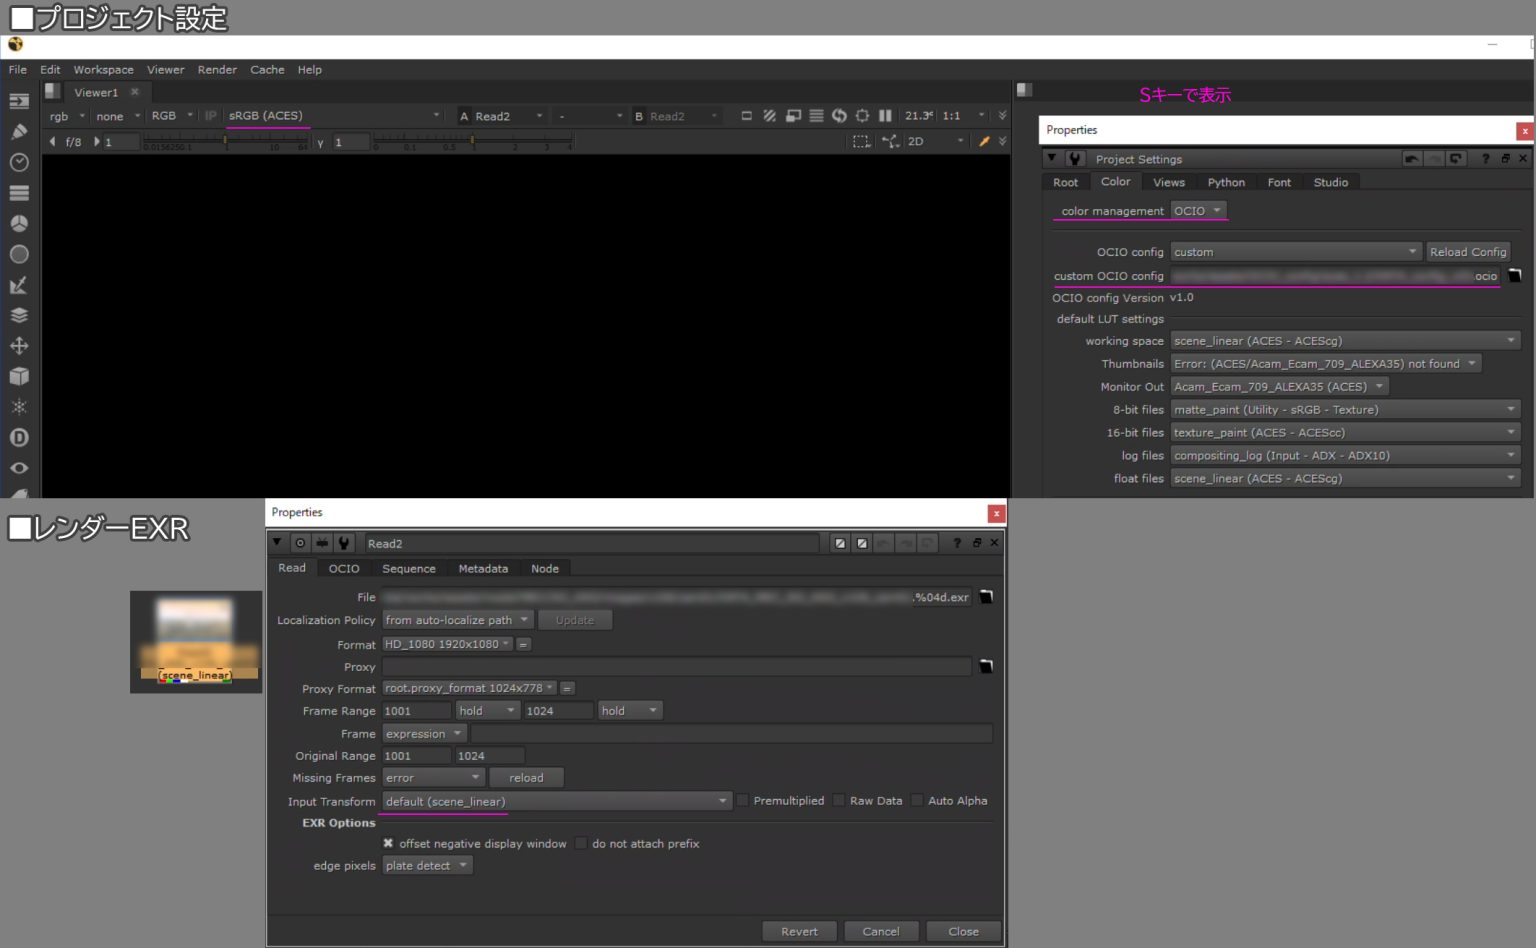Switch to the Metadata tab
1536x948 pixels.
click(x=483, y=568)
